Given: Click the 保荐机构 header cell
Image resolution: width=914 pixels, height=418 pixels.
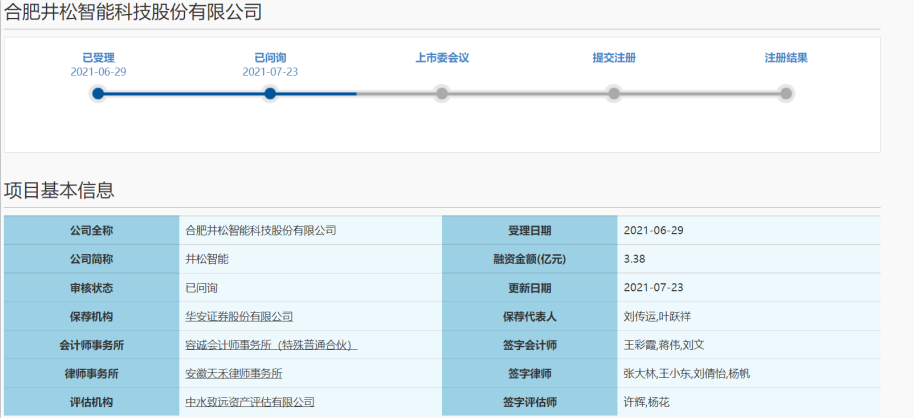Looking at the screenshot, I should 92,317.
